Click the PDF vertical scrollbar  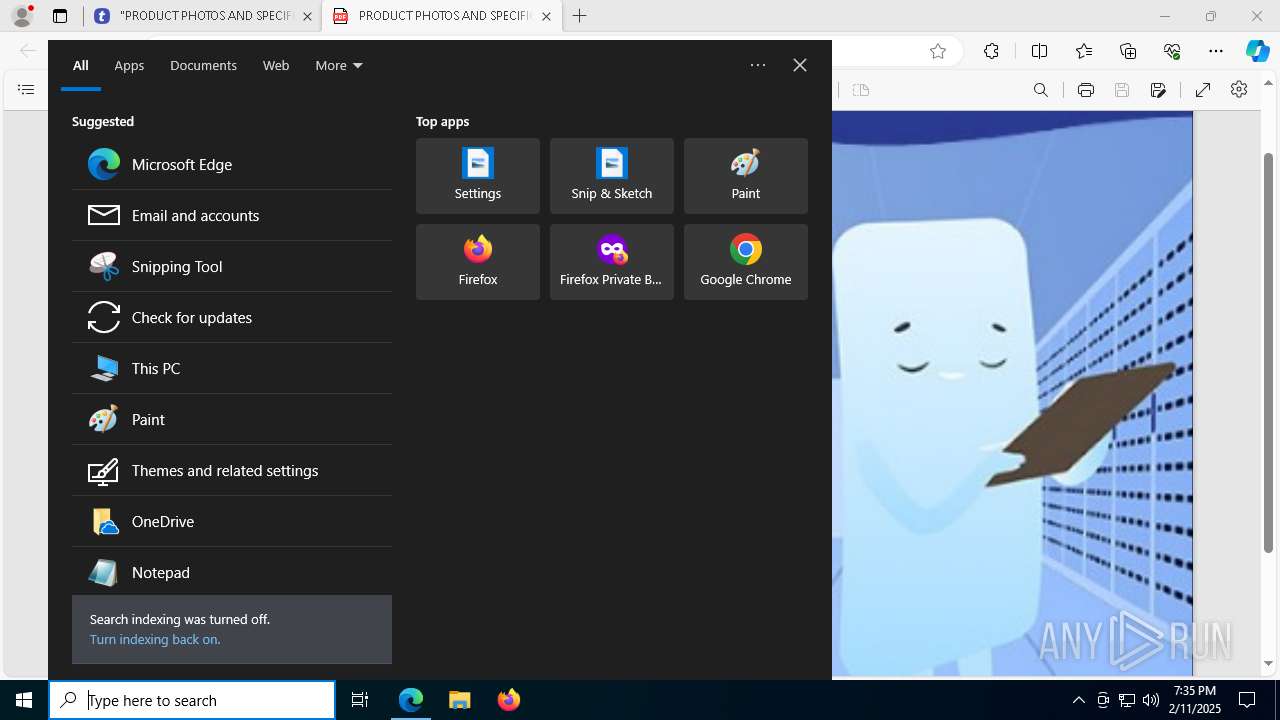pyautogui.click(x=1269, y=353)
